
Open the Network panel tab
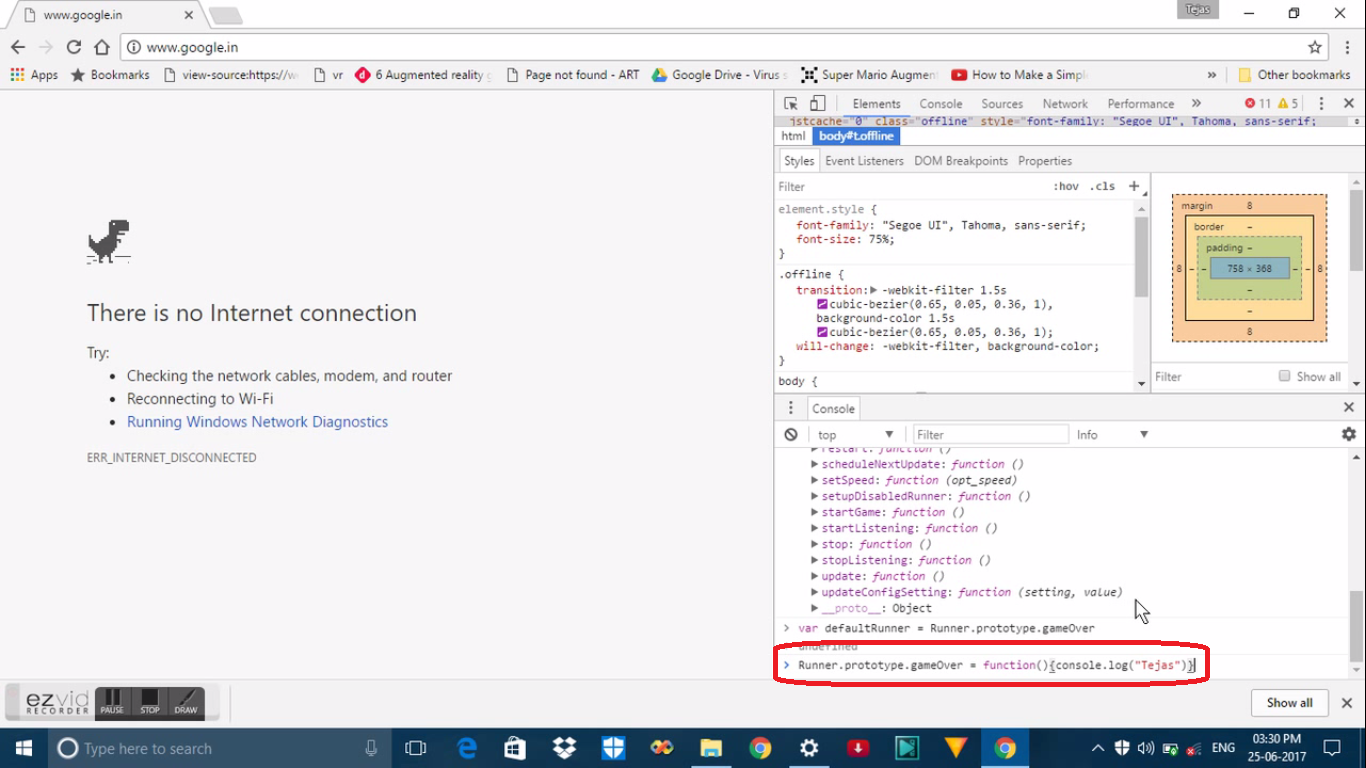pos(1065,104)
